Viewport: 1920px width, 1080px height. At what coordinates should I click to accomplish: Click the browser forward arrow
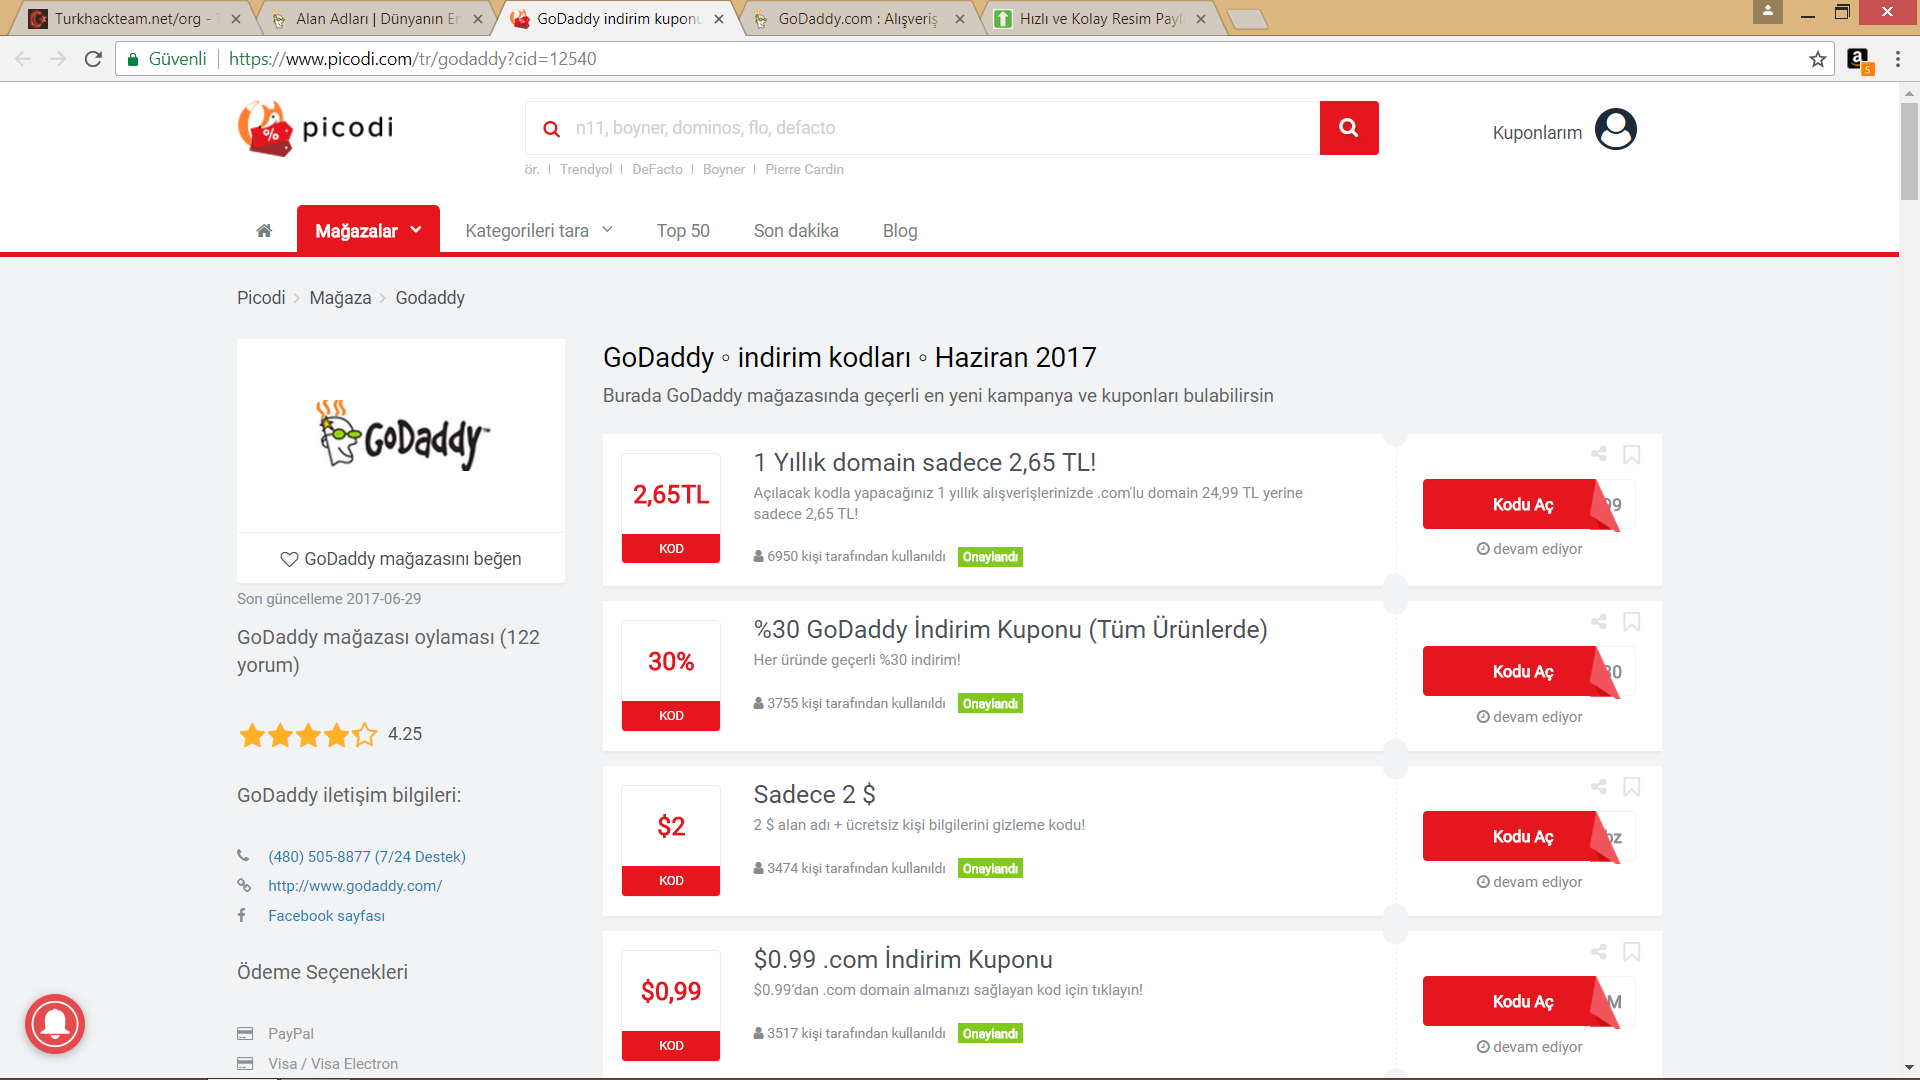coord(58,59)
